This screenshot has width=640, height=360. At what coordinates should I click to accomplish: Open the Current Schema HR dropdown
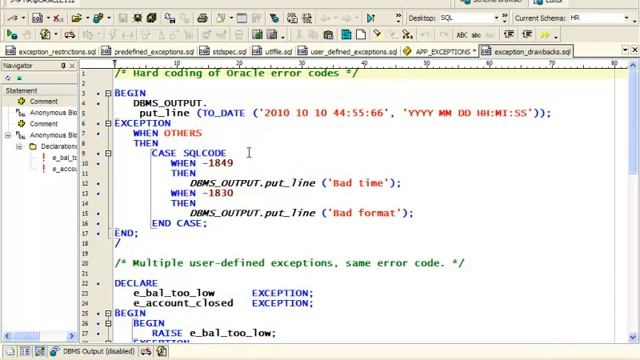[x=626, y=18]
